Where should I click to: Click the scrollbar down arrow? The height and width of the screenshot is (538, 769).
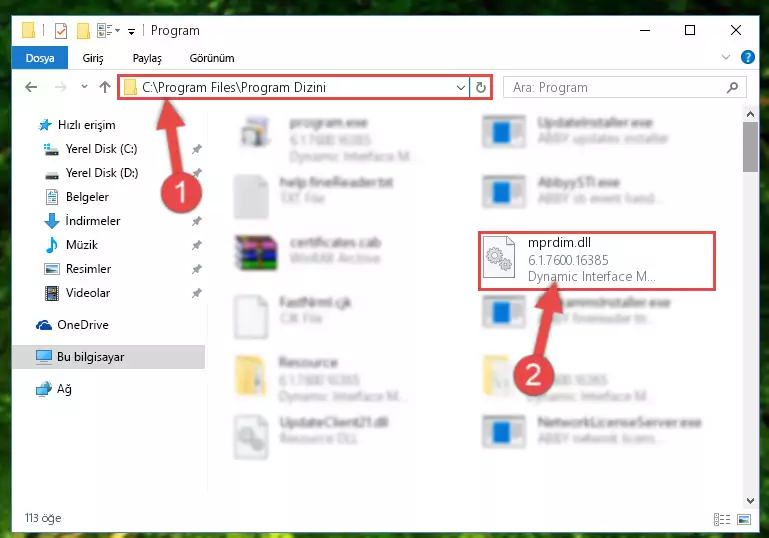pos(750,500)
